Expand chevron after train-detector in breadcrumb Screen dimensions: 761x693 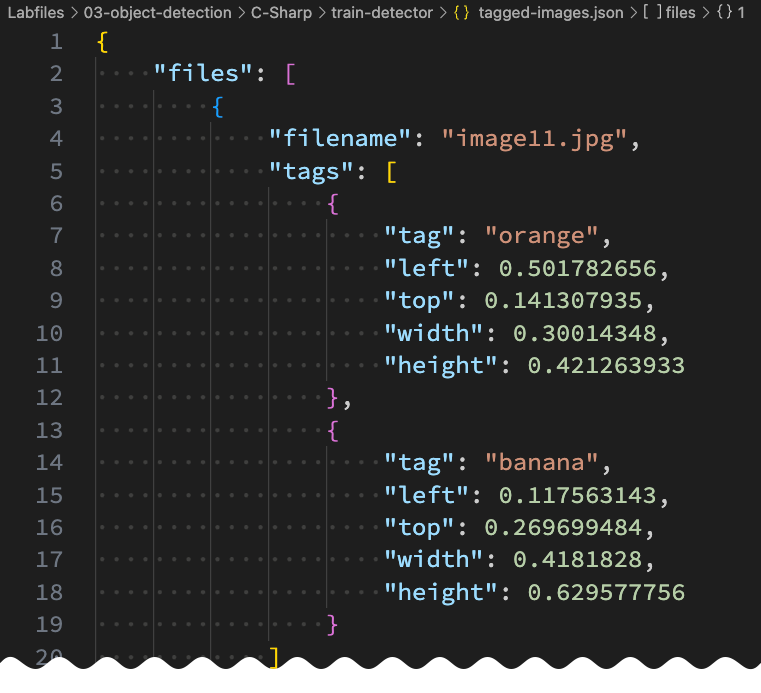click(x=443, y=13)
